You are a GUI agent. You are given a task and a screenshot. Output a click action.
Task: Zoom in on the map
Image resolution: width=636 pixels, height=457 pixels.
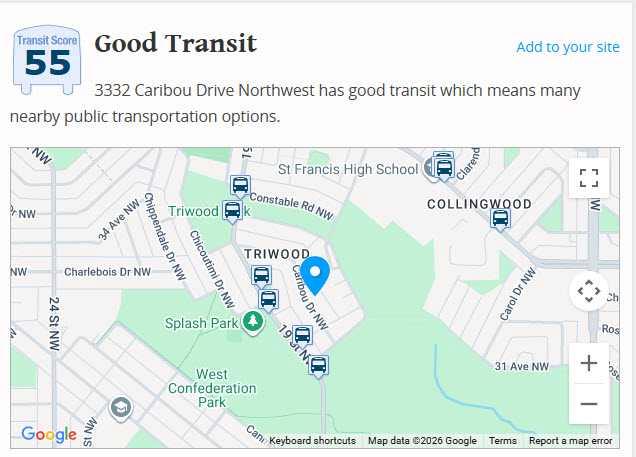[589, 363]
